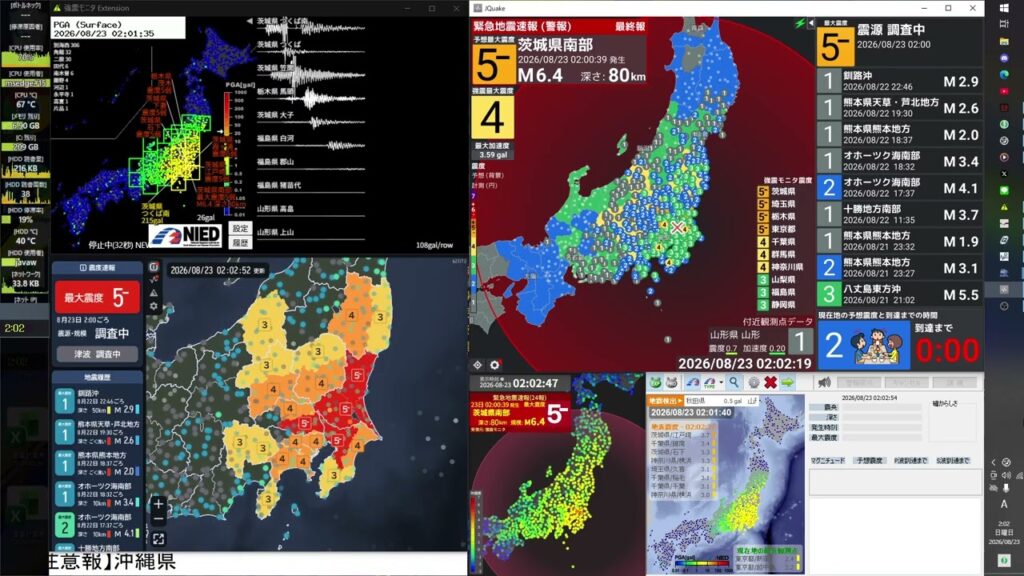Click the 津波 調査中 button
The height and width of the screenshot is (576, 1024).
coord(97,354)
